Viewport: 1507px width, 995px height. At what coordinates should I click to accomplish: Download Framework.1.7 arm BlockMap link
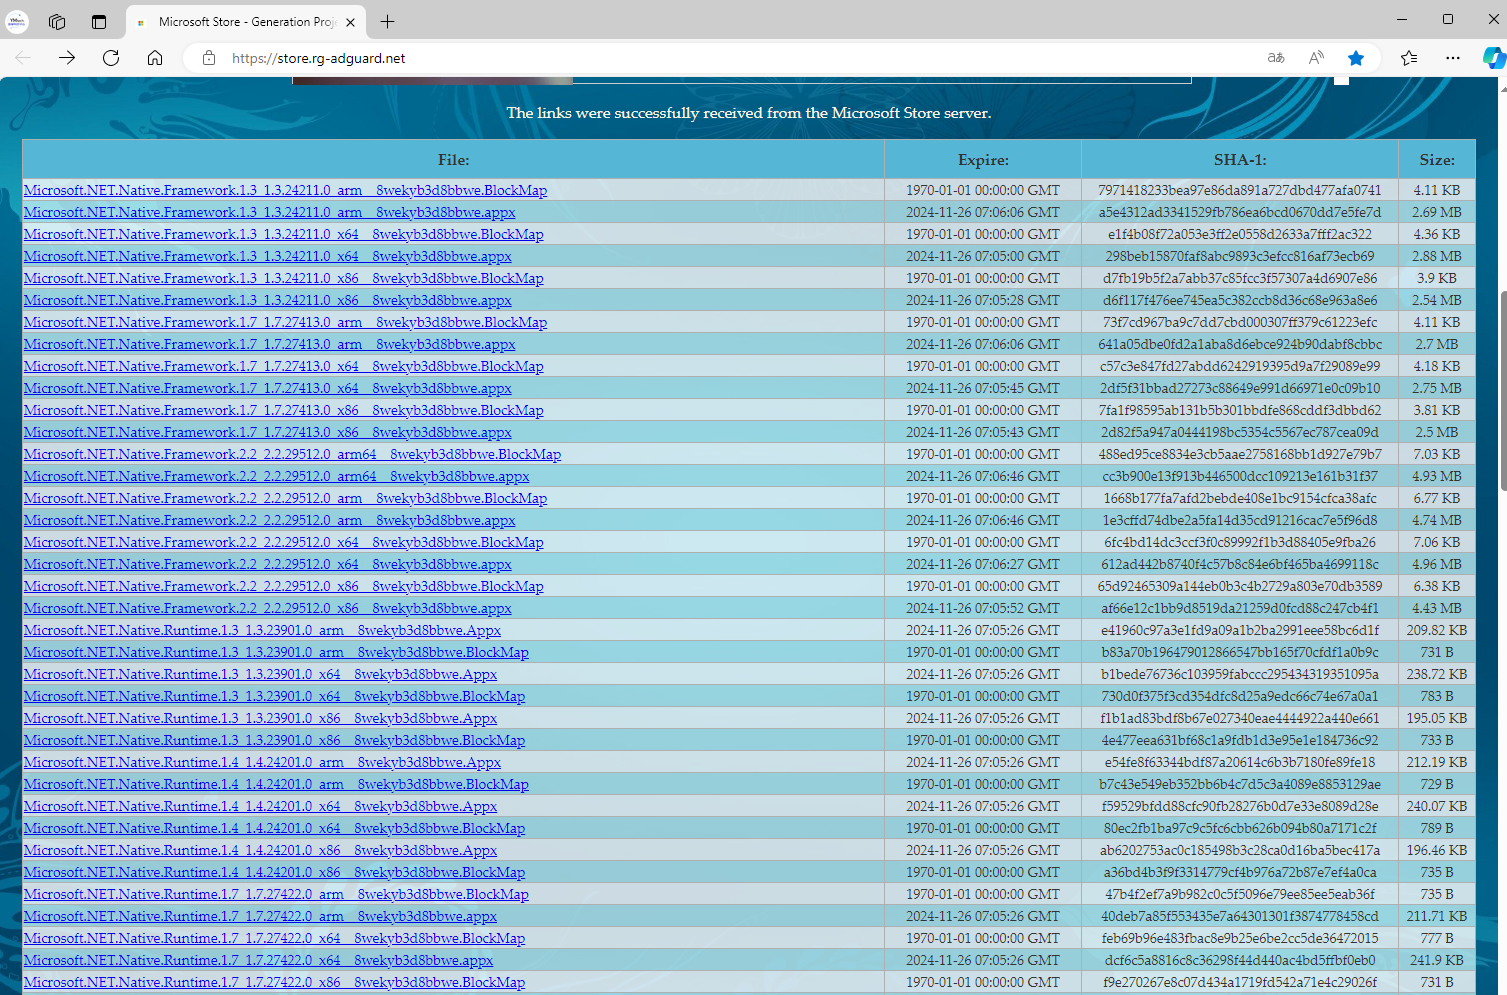point(285,322)
